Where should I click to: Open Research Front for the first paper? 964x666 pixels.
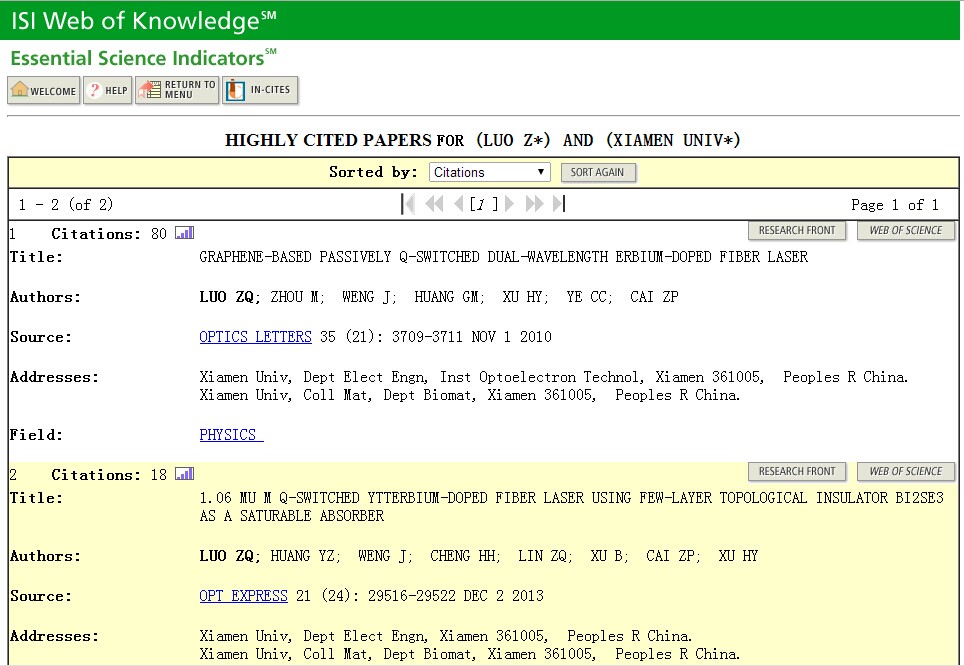coord(797,231)
